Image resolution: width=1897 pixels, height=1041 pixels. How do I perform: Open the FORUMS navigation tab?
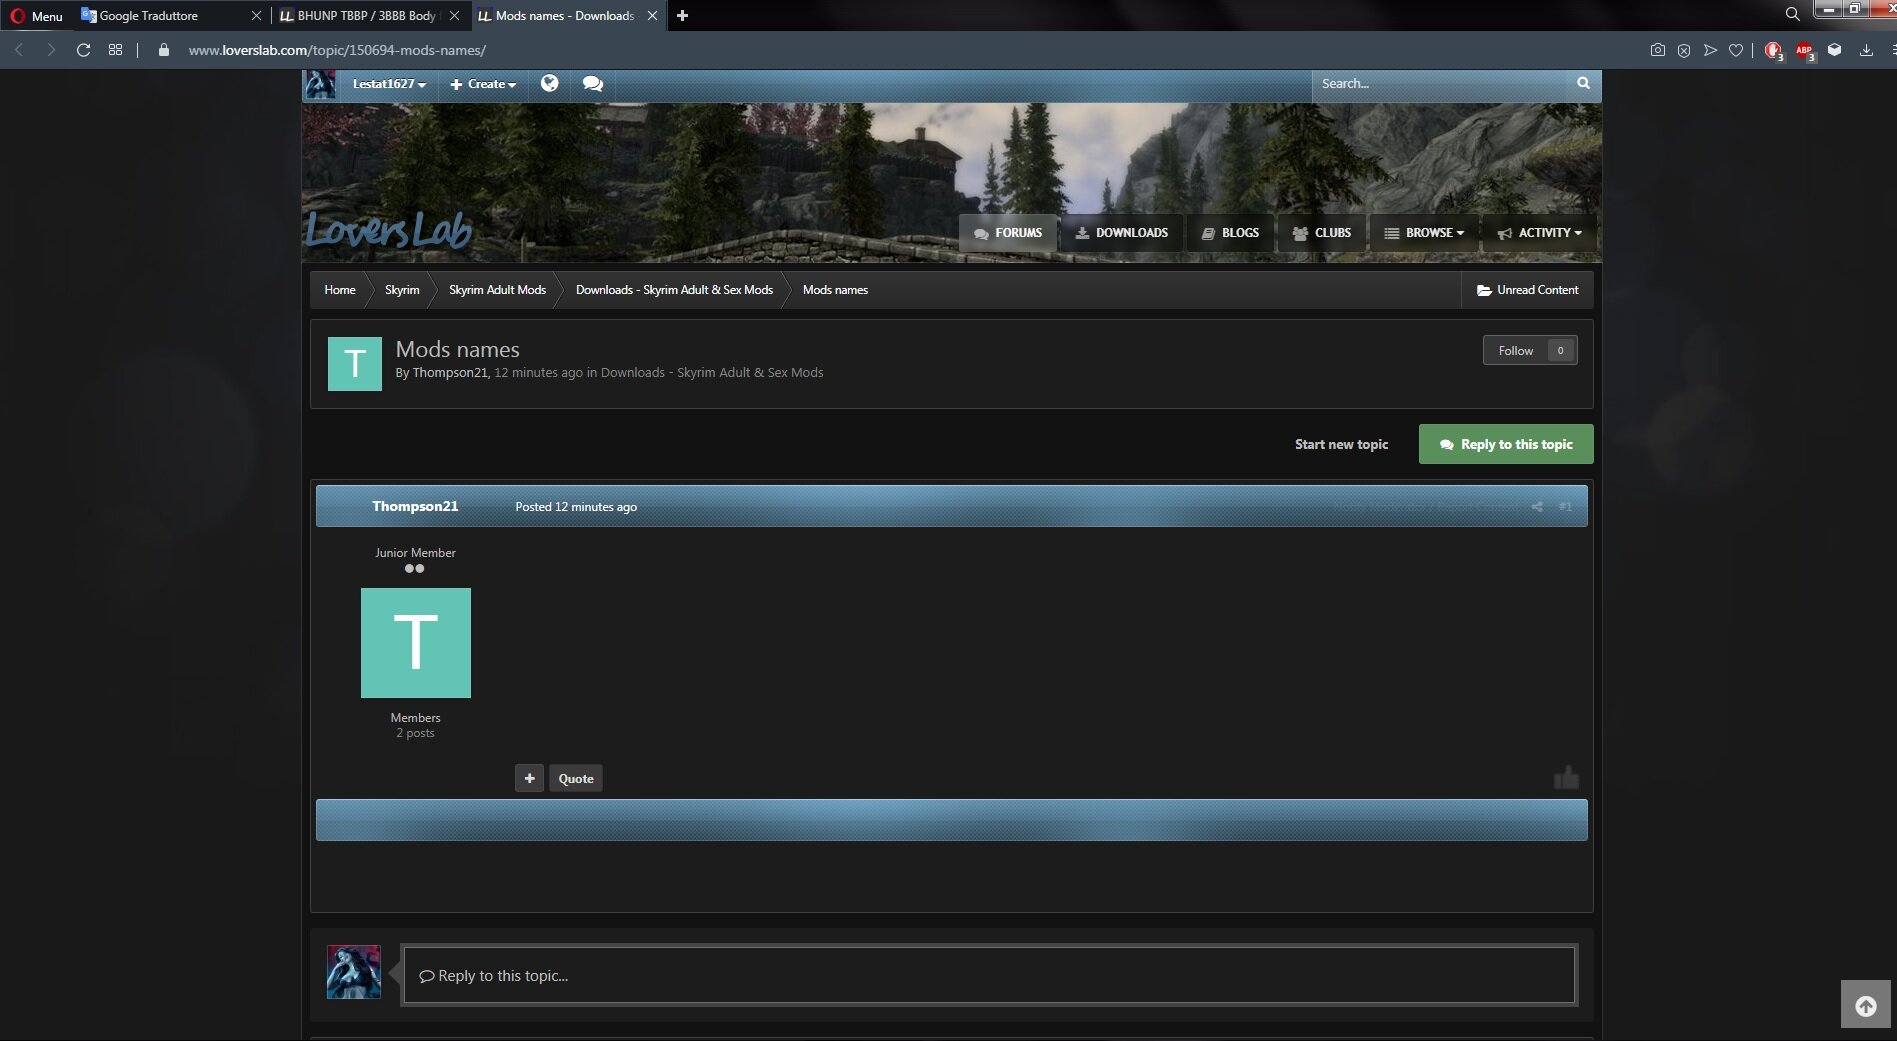[x=1008, y=233]
